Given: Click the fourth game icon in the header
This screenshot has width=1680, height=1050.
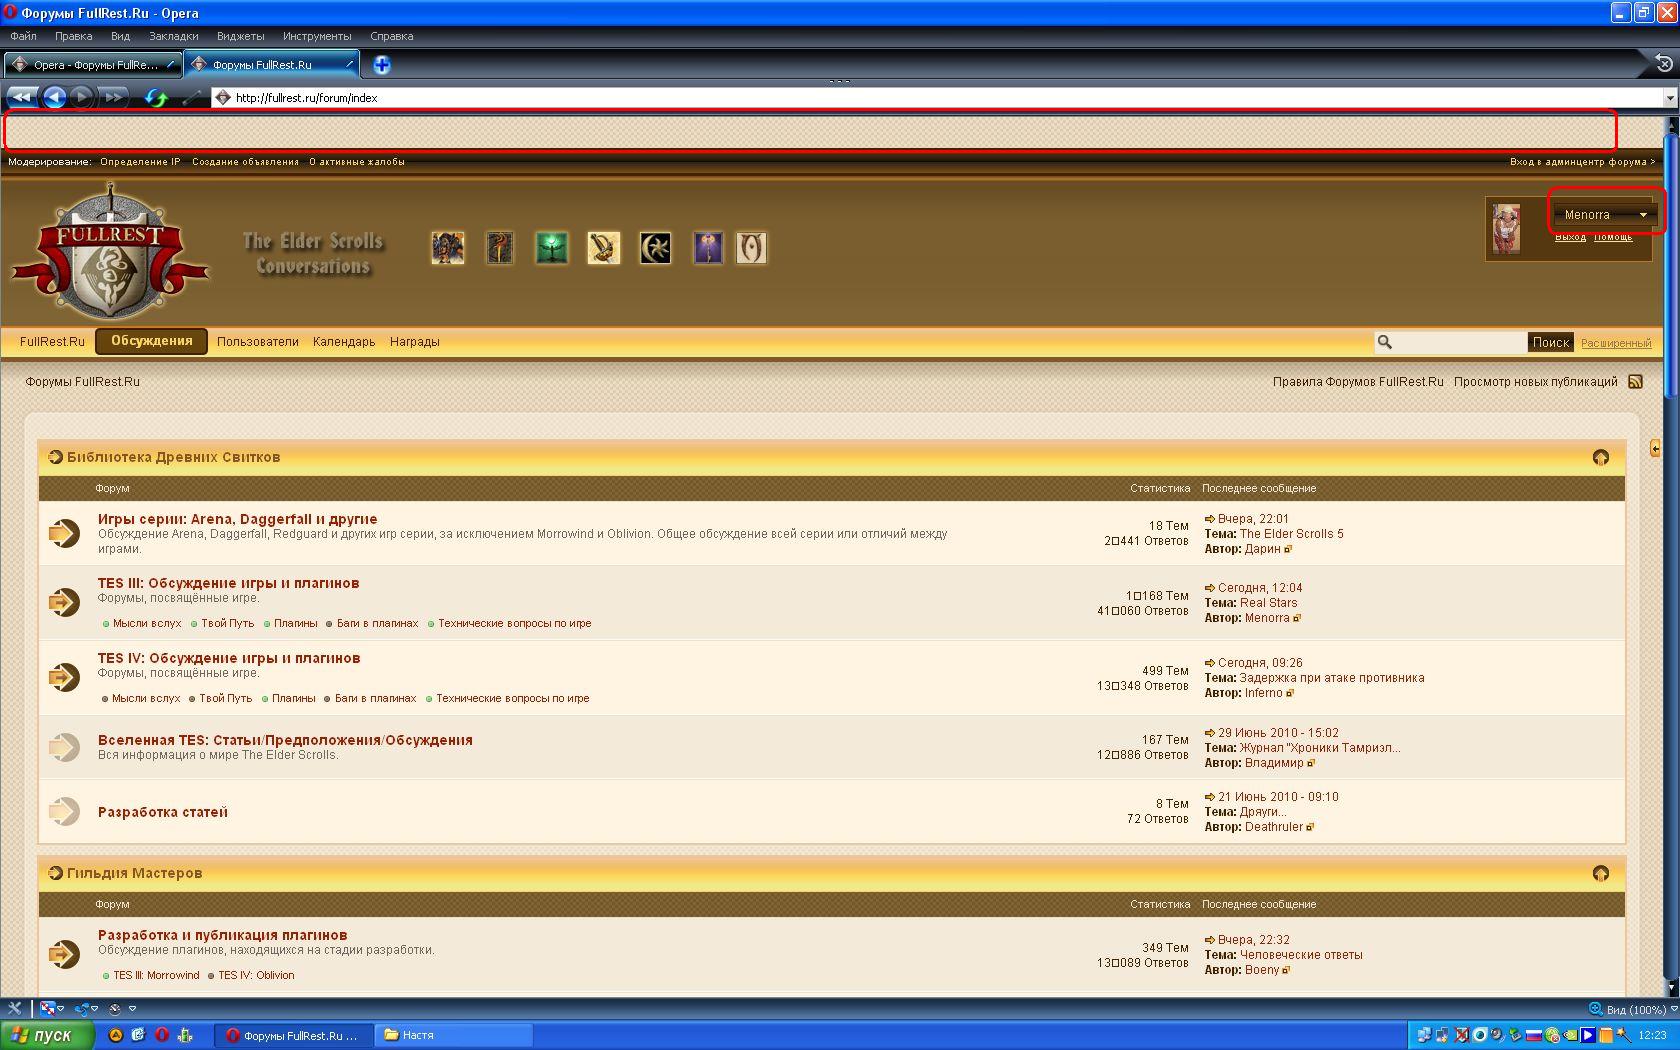Looking at the screenshot, I should click(603, 248).
